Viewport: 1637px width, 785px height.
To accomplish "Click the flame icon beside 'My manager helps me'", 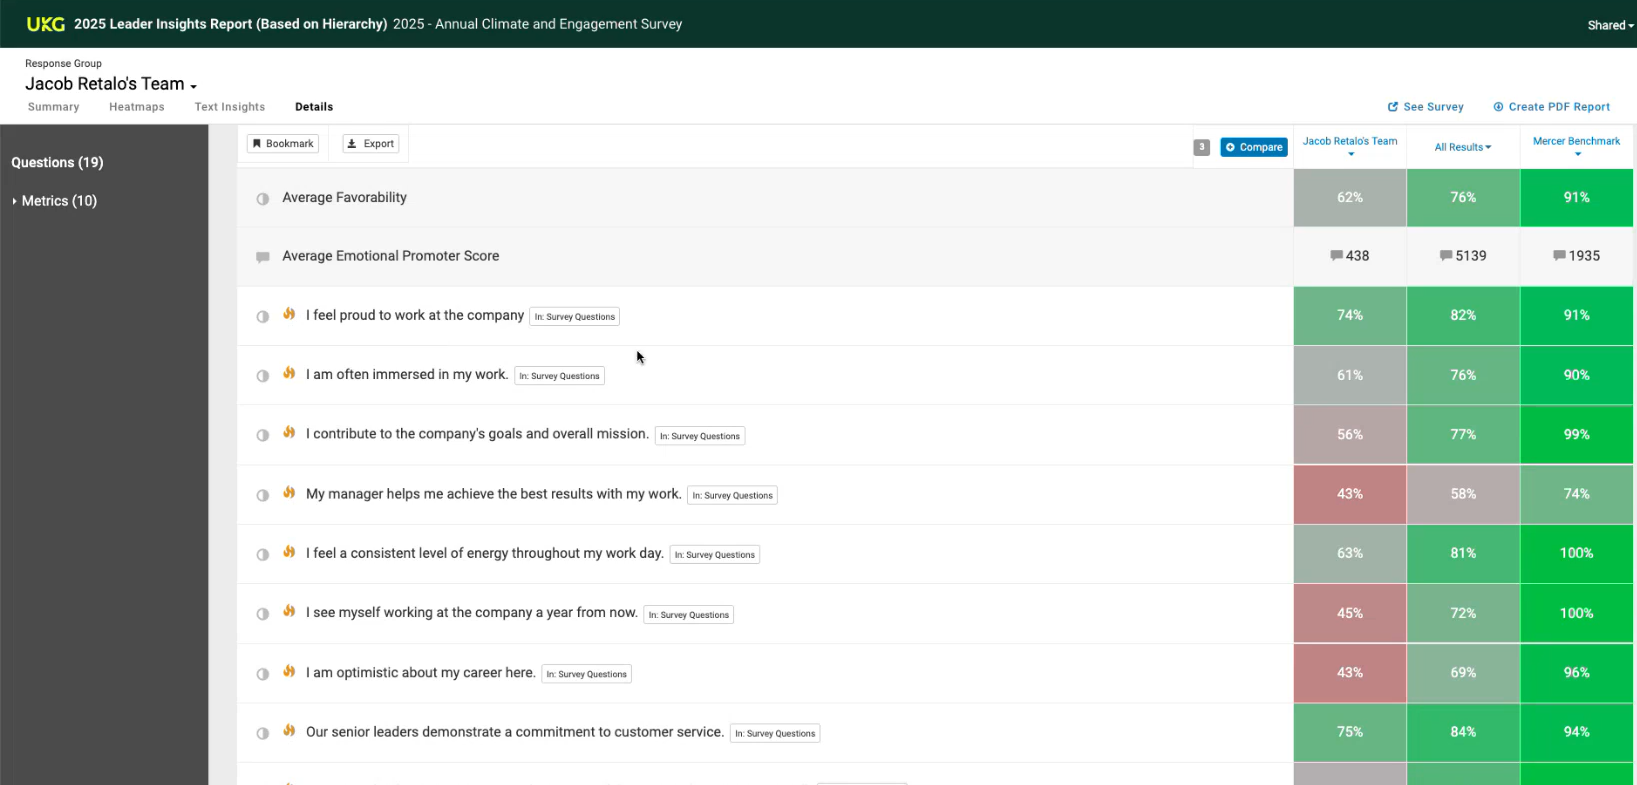I will pyautogui.click(x=289, y=493).
